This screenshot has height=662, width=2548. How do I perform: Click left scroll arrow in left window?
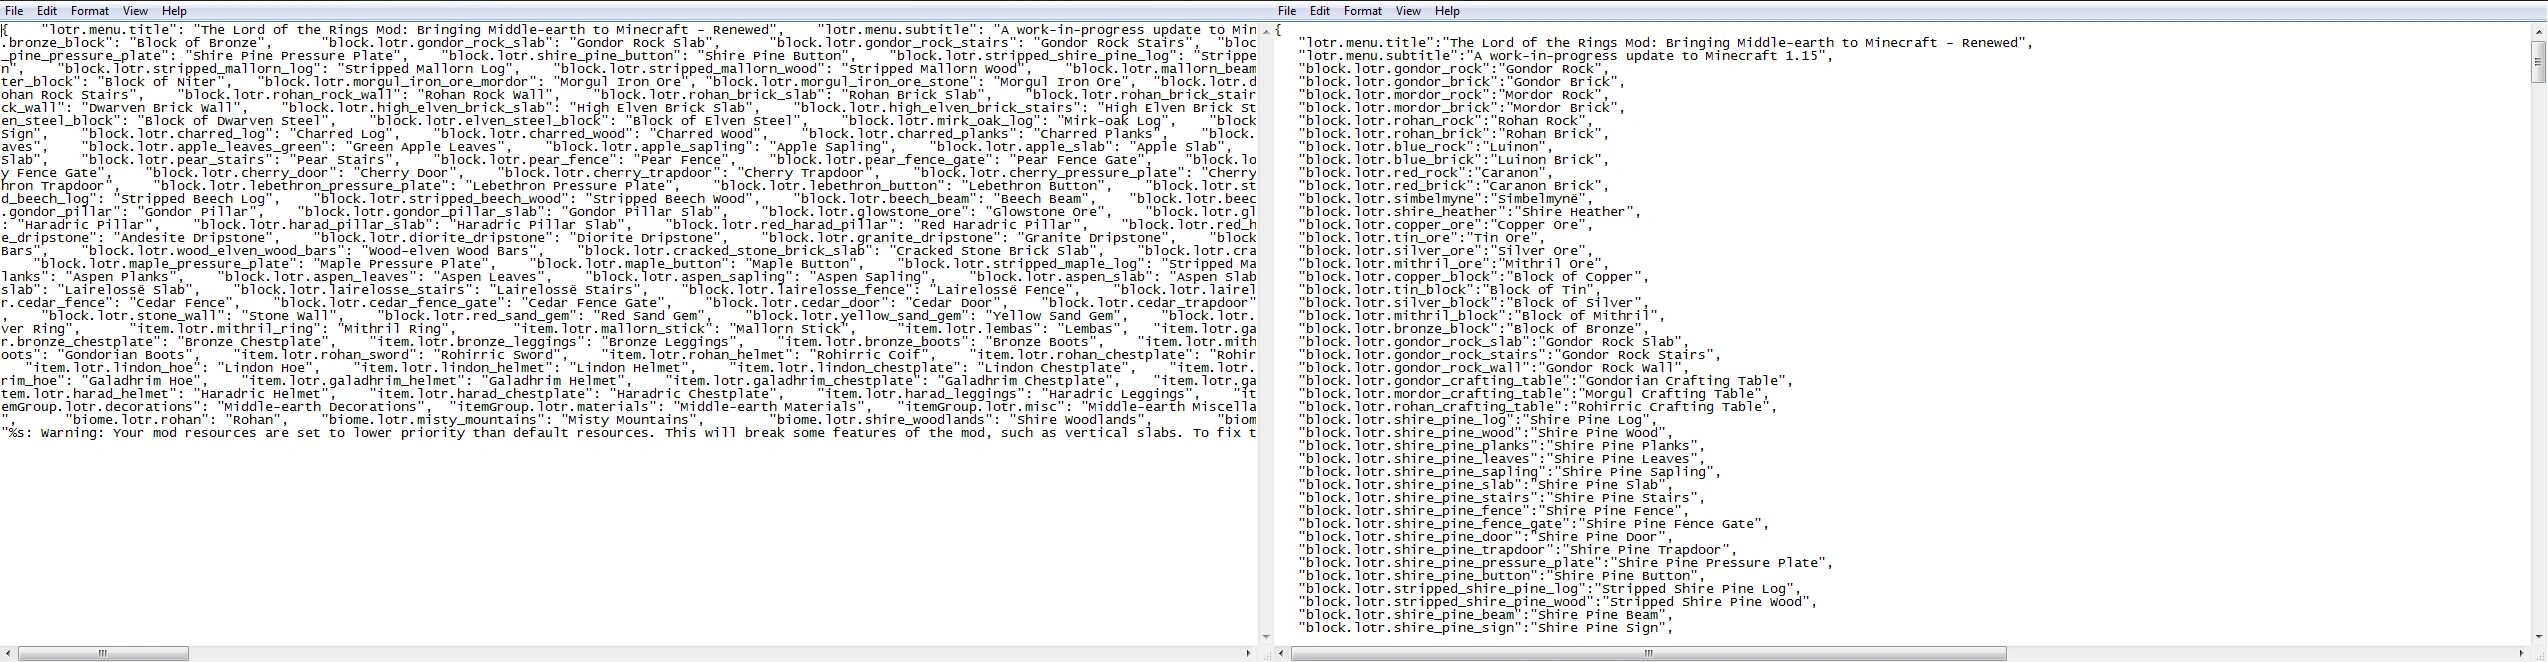tap(8, 653)
